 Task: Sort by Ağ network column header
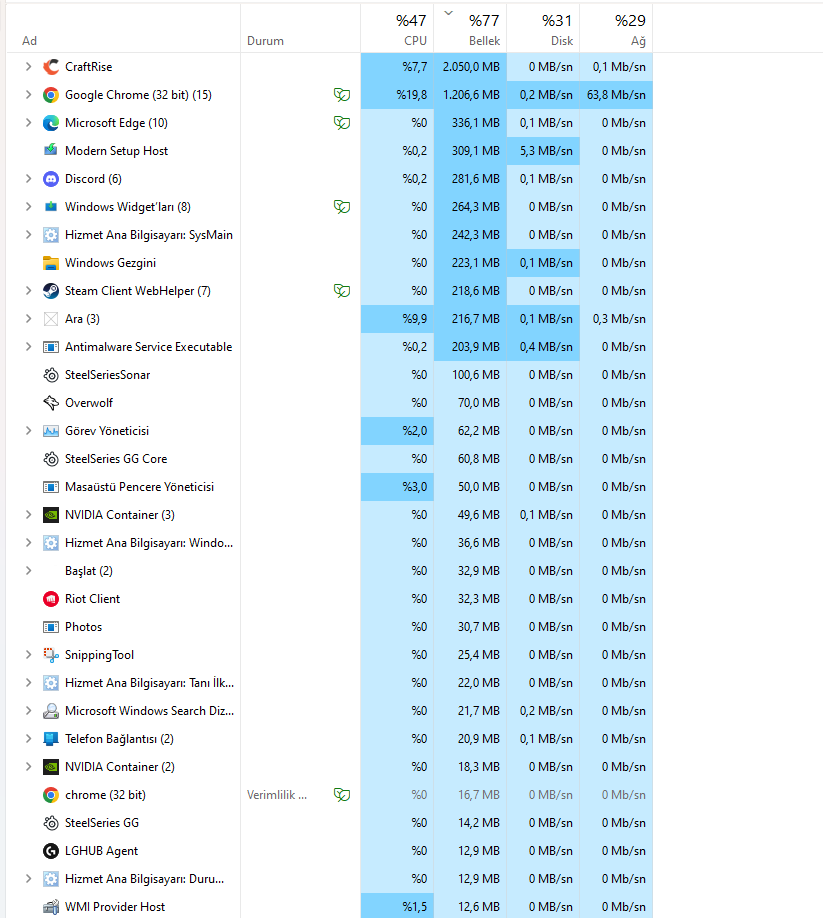pyautogui.click(x=616, y=29)
